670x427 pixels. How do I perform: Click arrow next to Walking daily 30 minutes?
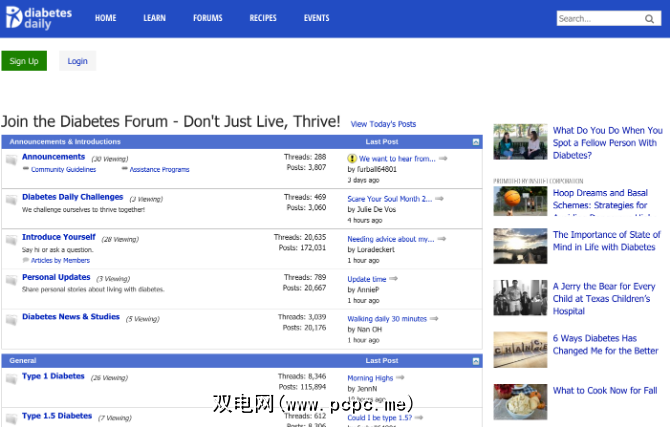[x=433, y=319]
